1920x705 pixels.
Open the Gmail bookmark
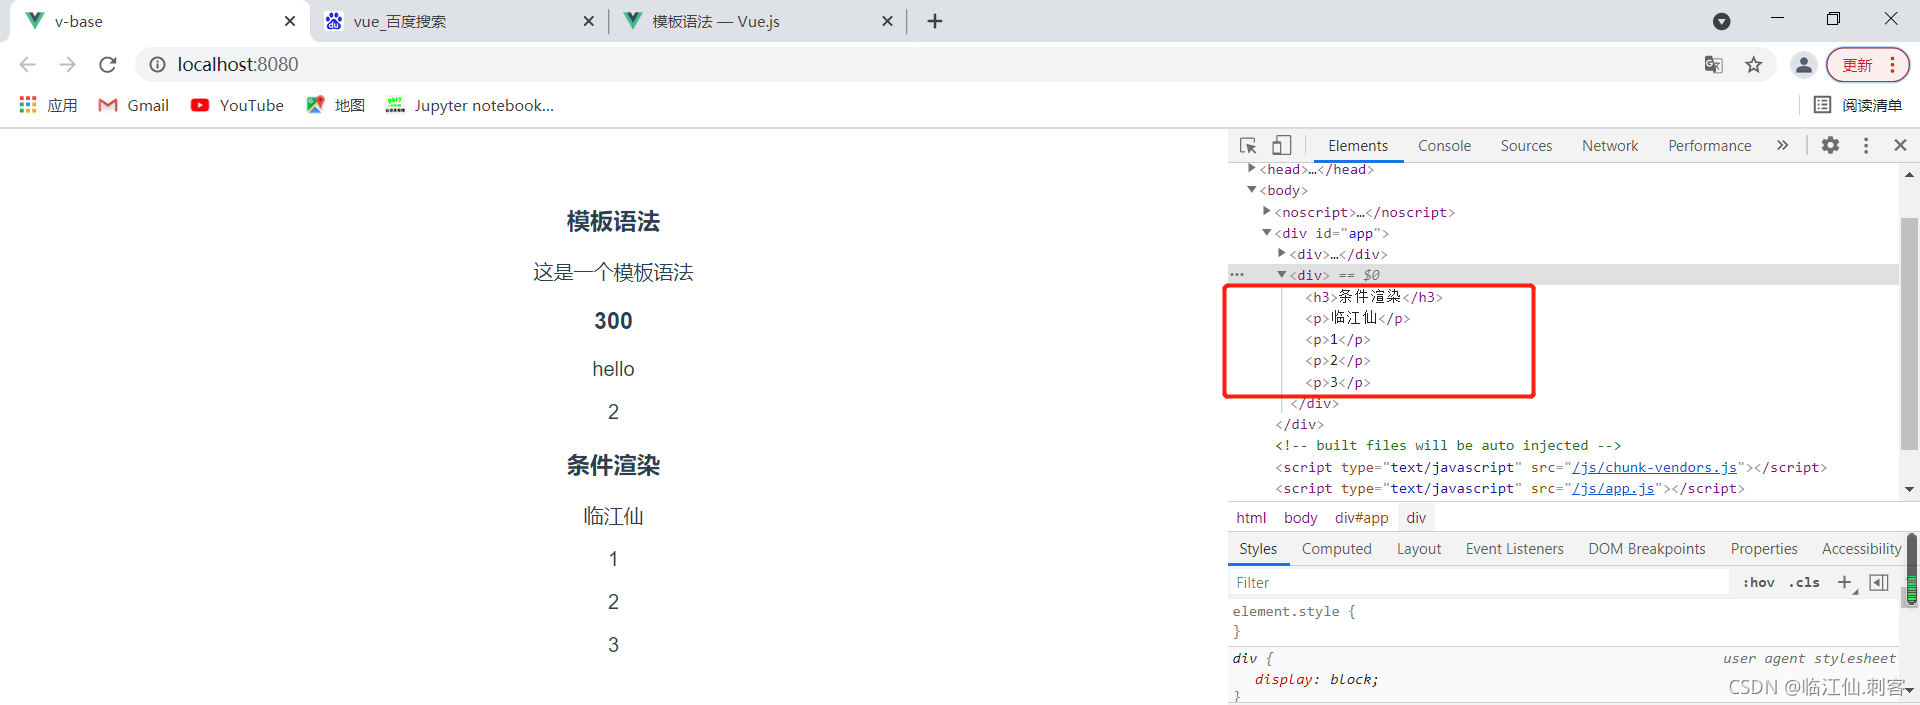pyautogui.click(x=133, y=105)
